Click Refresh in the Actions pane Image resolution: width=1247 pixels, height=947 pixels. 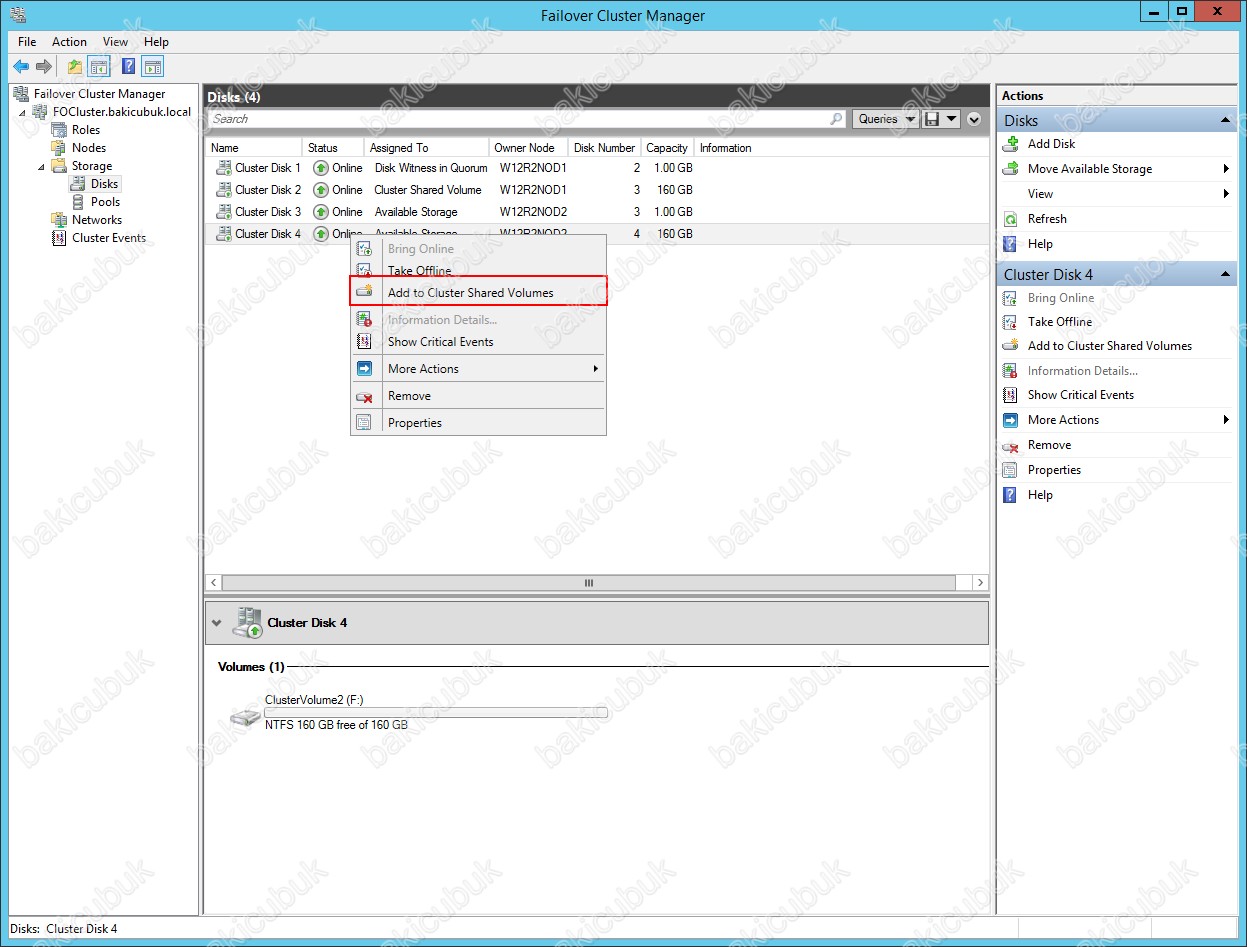[1047, 219]
